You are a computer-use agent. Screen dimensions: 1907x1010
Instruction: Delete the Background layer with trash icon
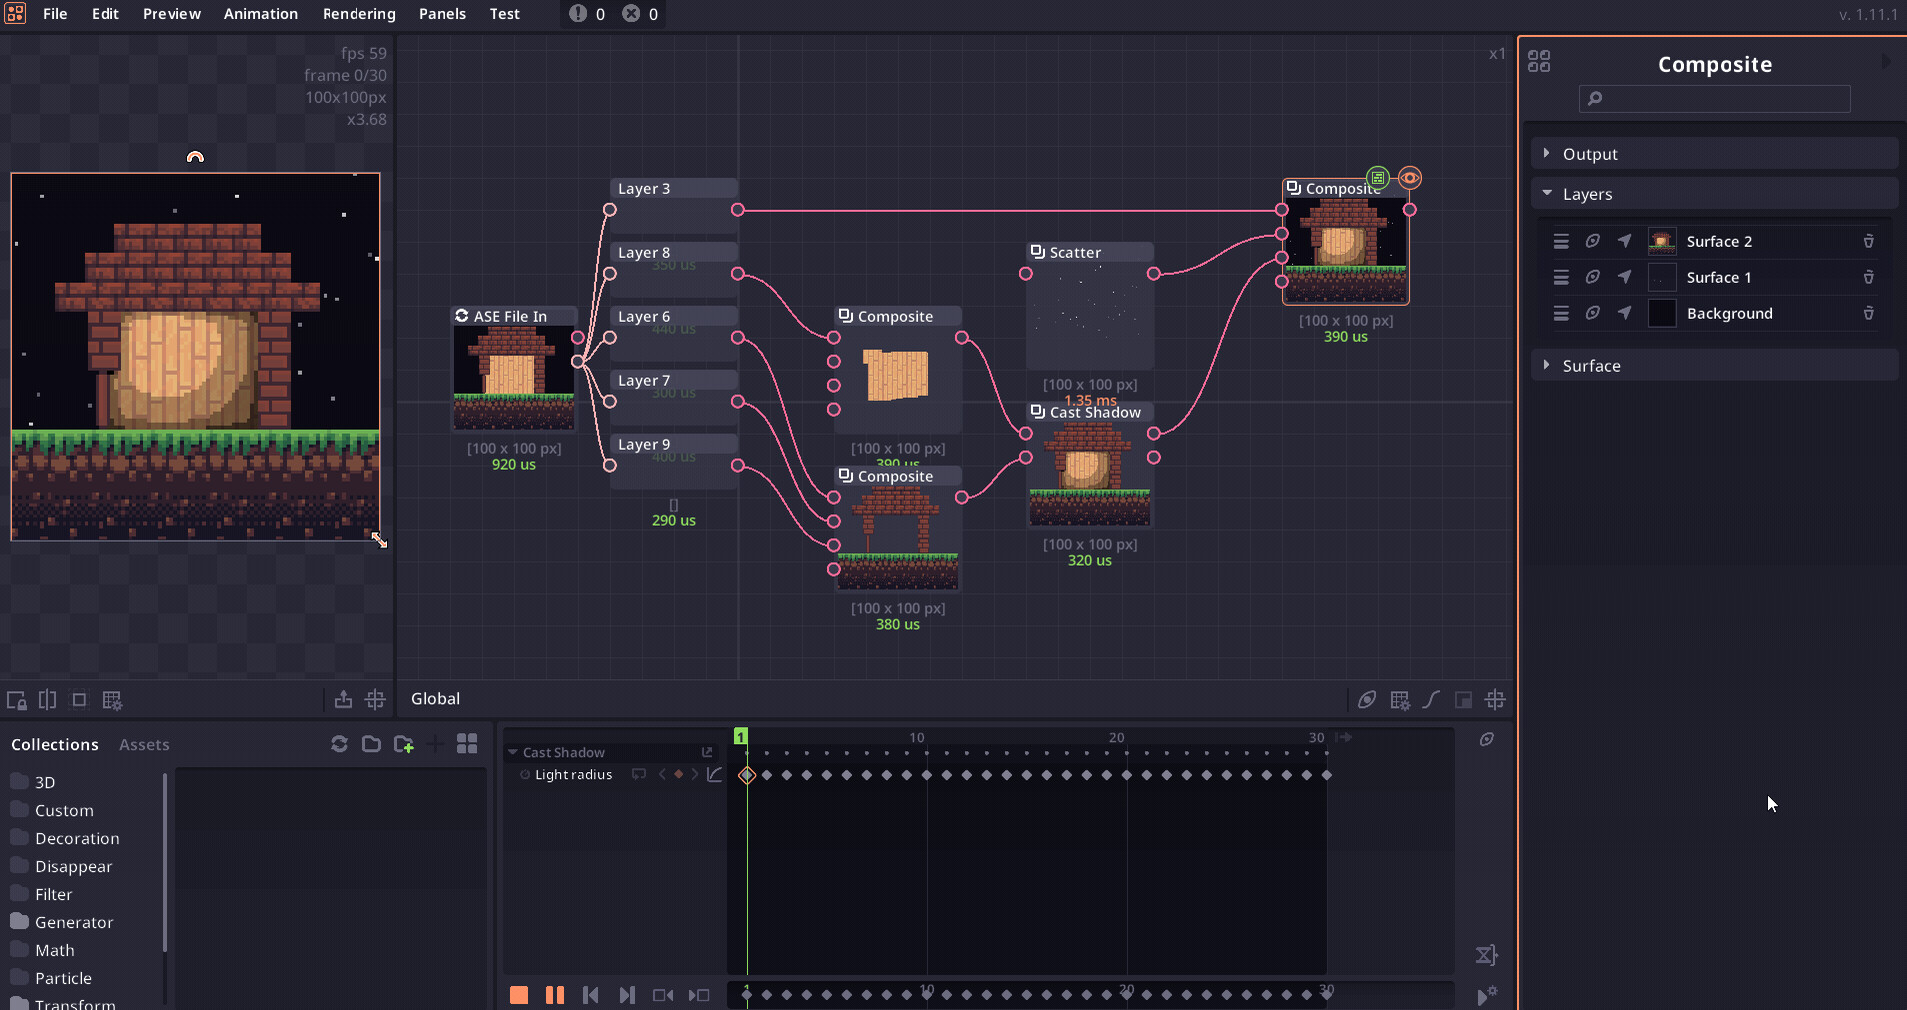tap(1868, 313)
